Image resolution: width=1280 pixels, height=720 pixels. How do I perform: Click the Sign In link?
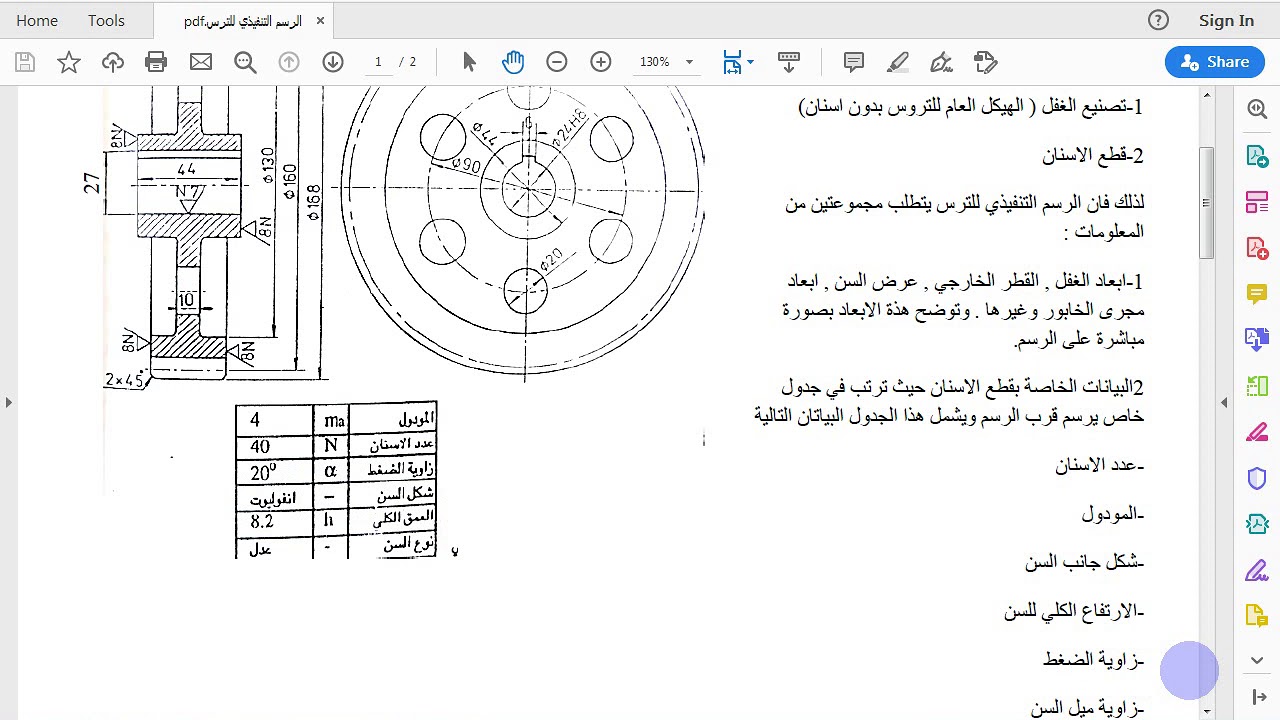[x=1226, y=20]
